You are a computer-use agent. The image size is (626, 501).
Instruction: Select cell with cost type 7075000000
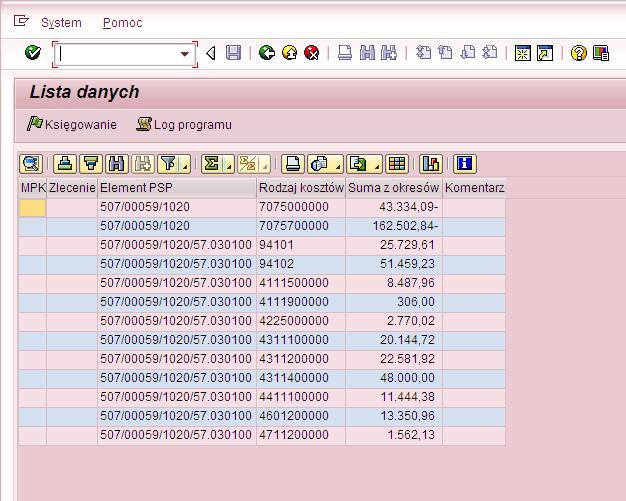tap(301, 207)
